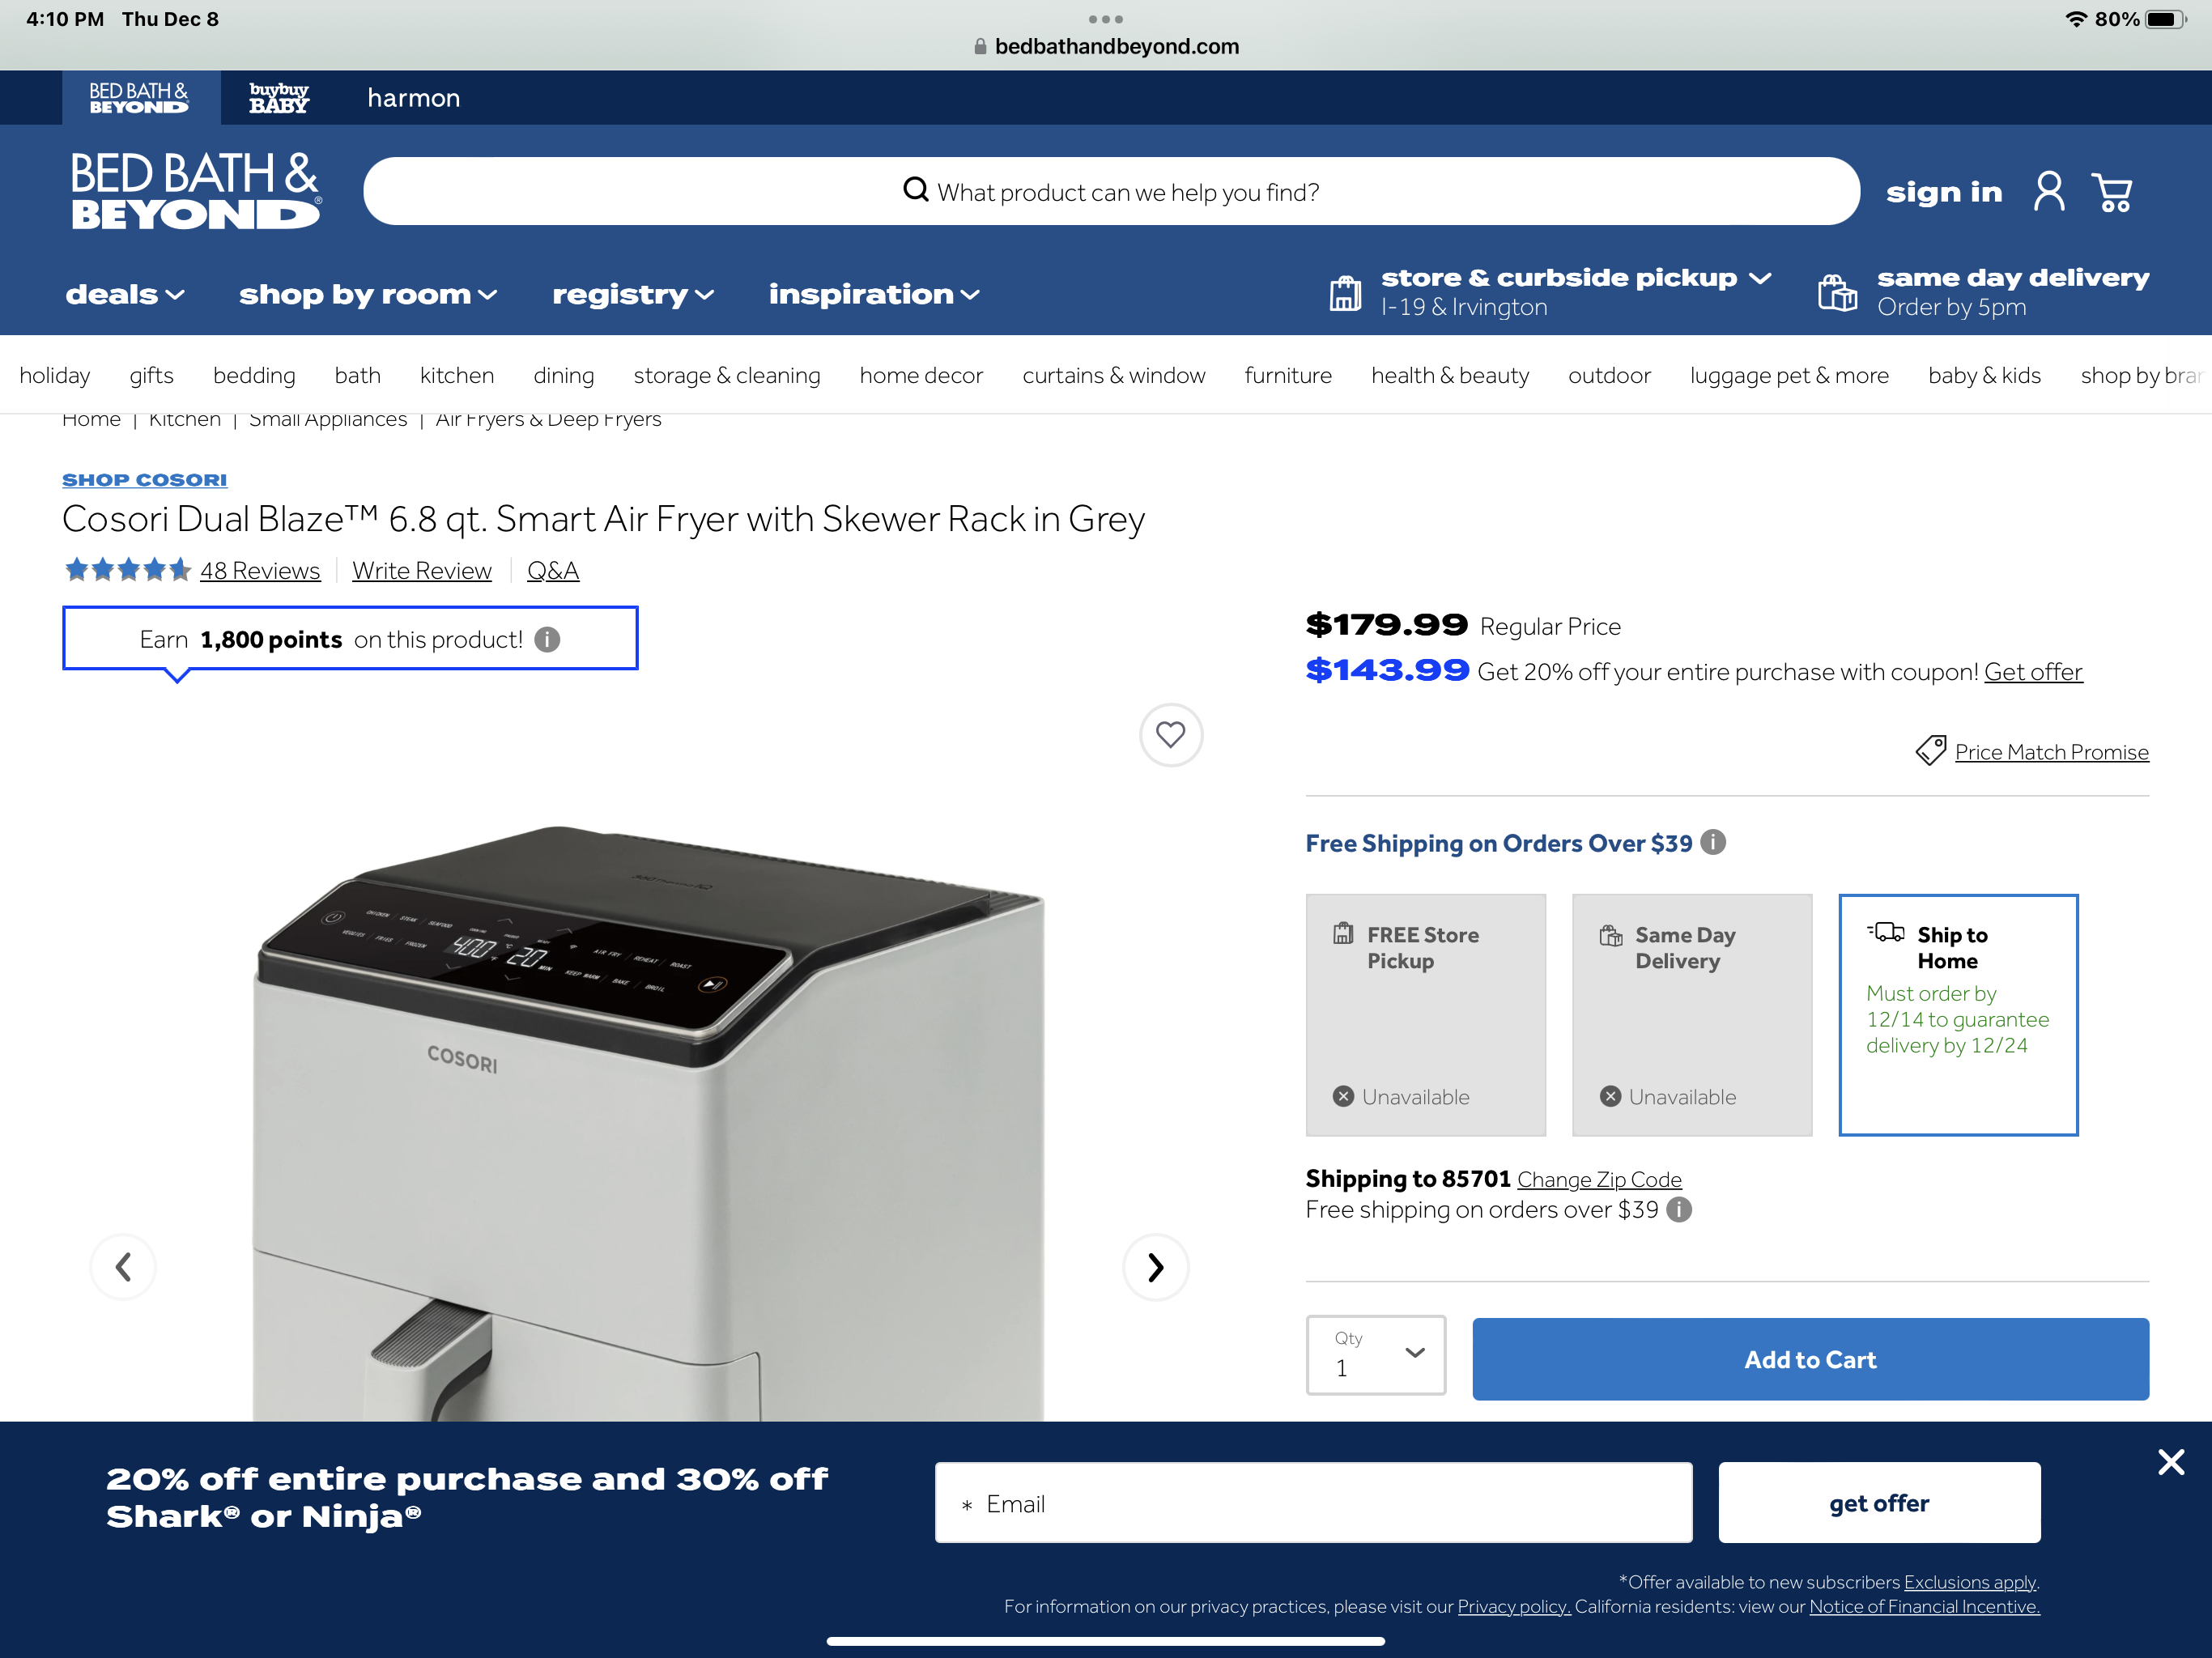
Task: Focus the product search field
Action: click(x=1111, y=191)
